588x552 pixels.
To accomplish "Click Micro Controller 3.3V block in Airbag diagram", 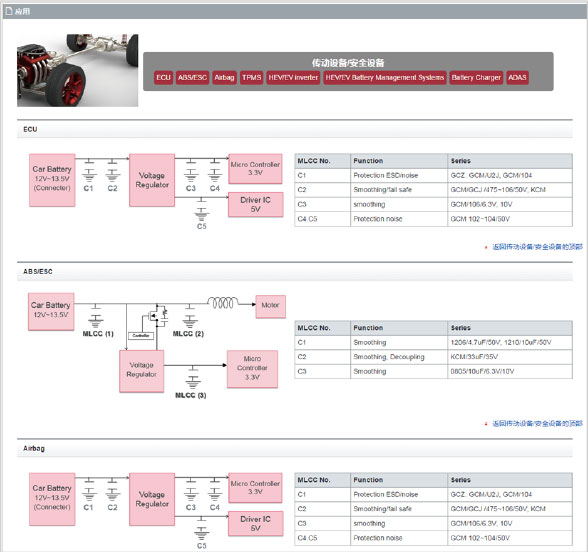I will tap(255, 488).
